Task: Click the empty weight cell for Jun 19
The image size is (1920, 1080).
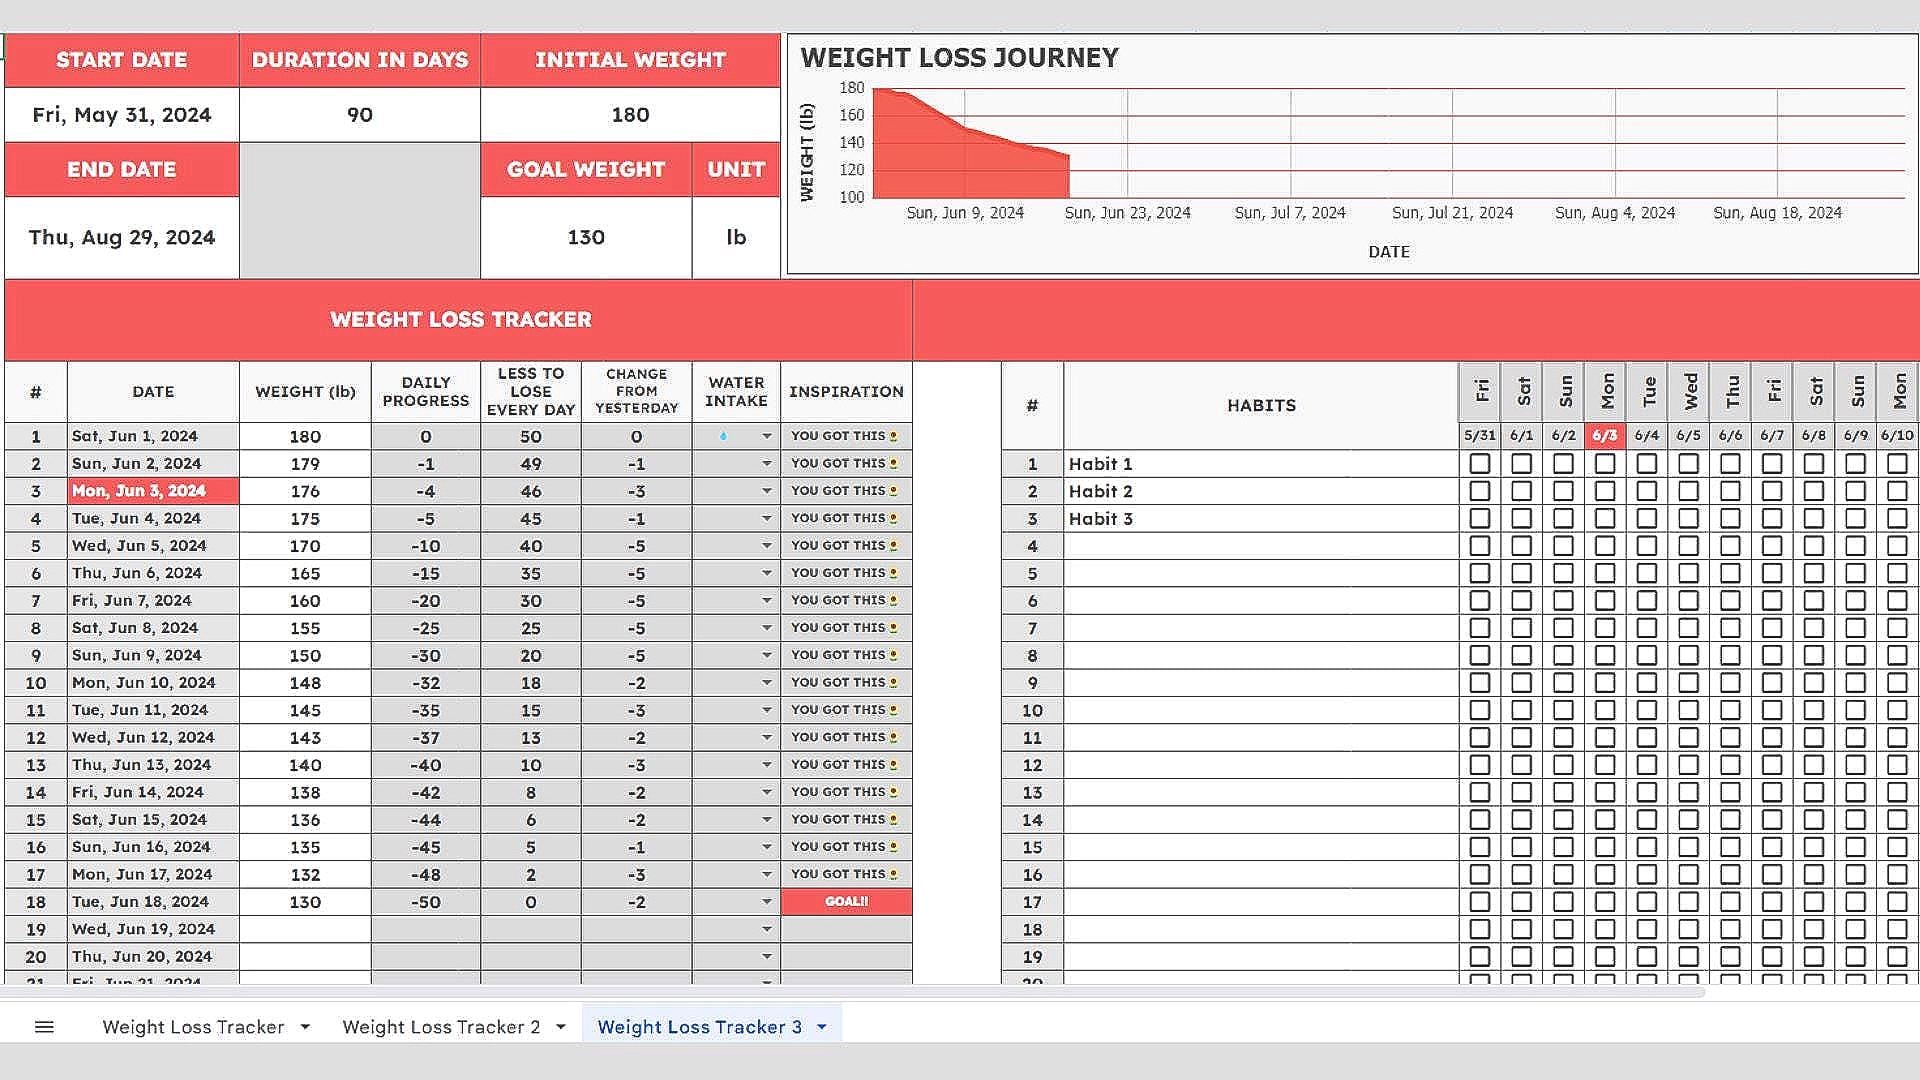Action: click(305, 929)
